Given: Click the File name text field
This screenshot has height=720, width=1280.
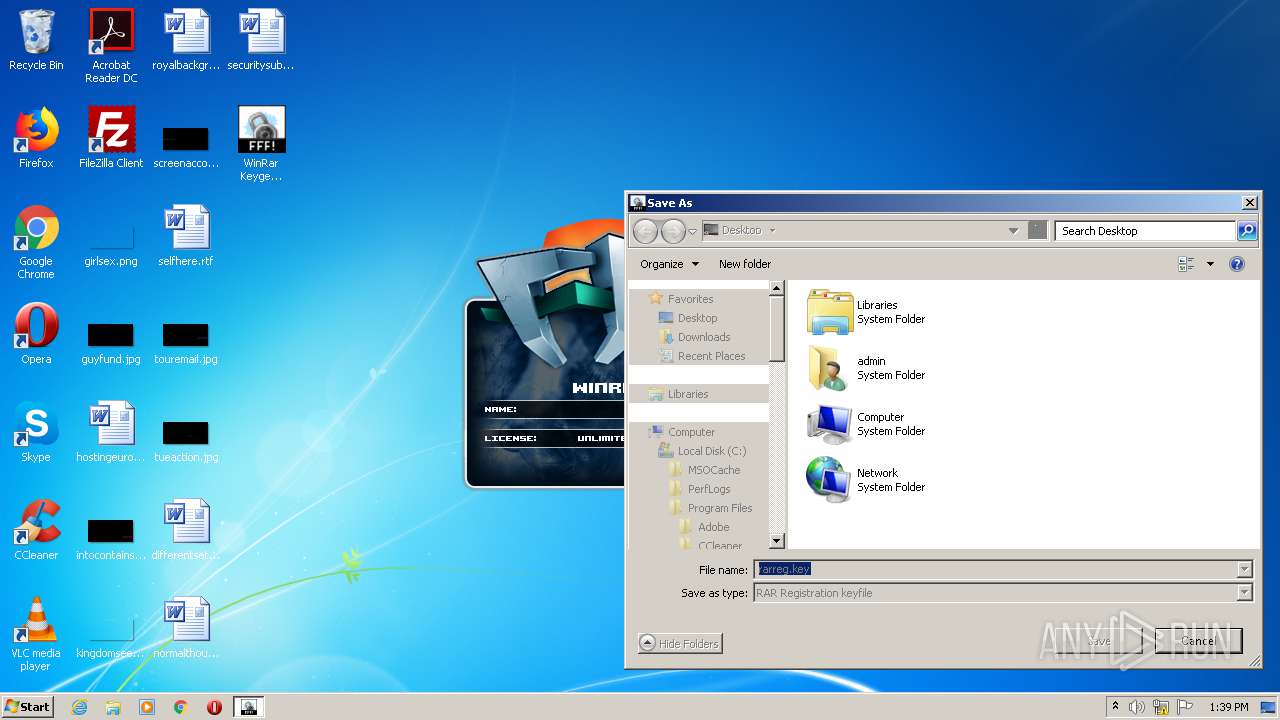Looking at the screenshot, I should 995,569.
